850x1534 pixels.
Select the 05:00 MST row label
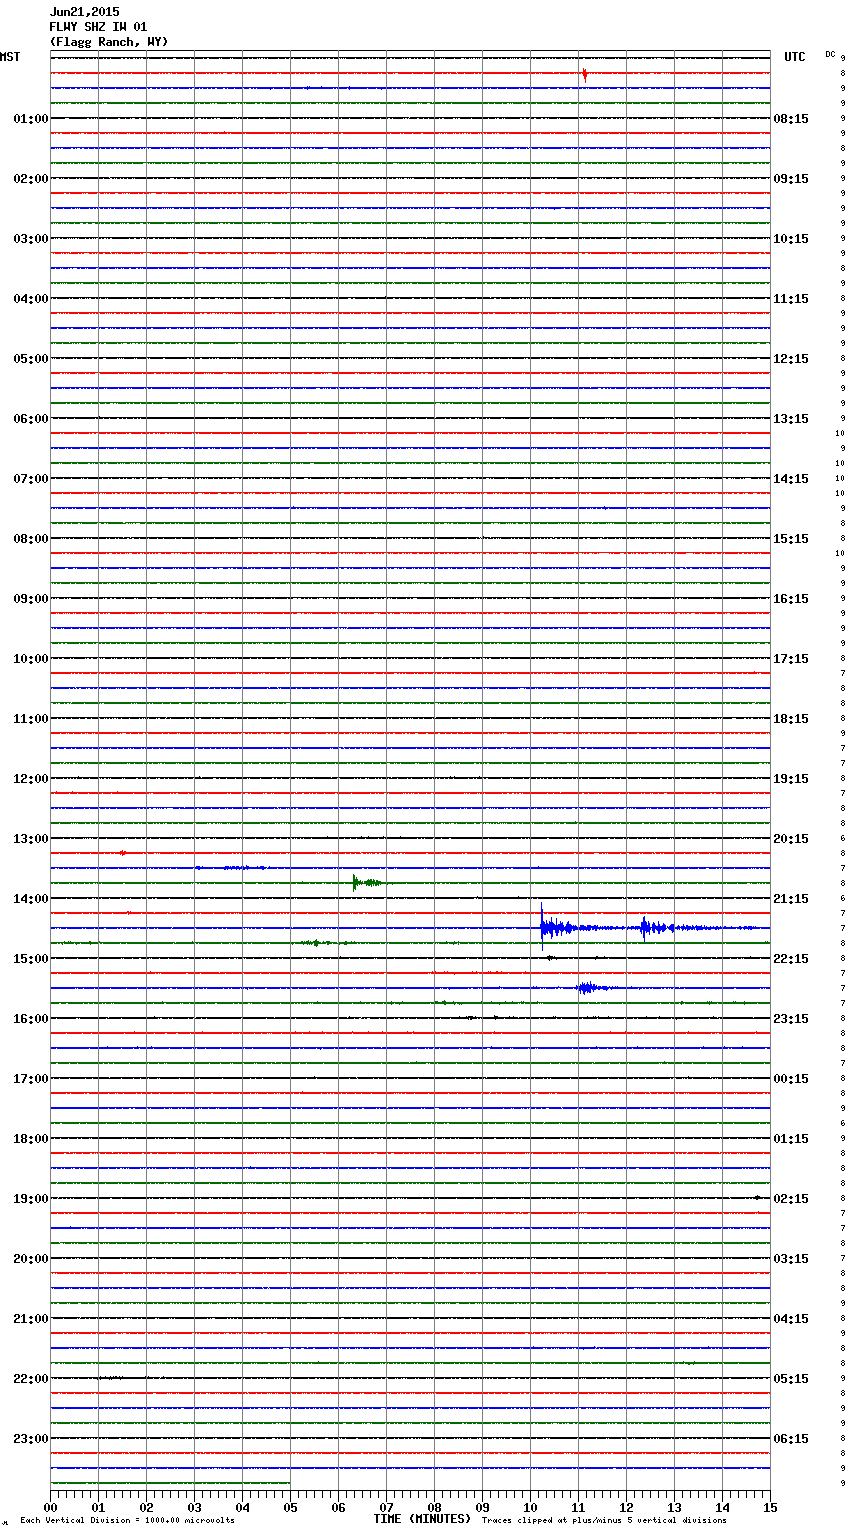tap(31, 359)
